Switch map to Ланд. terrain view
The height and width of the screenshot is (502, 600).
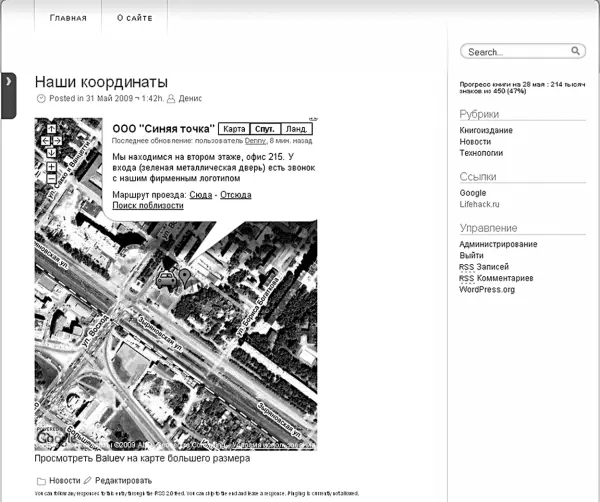click(x=297, y=129)
